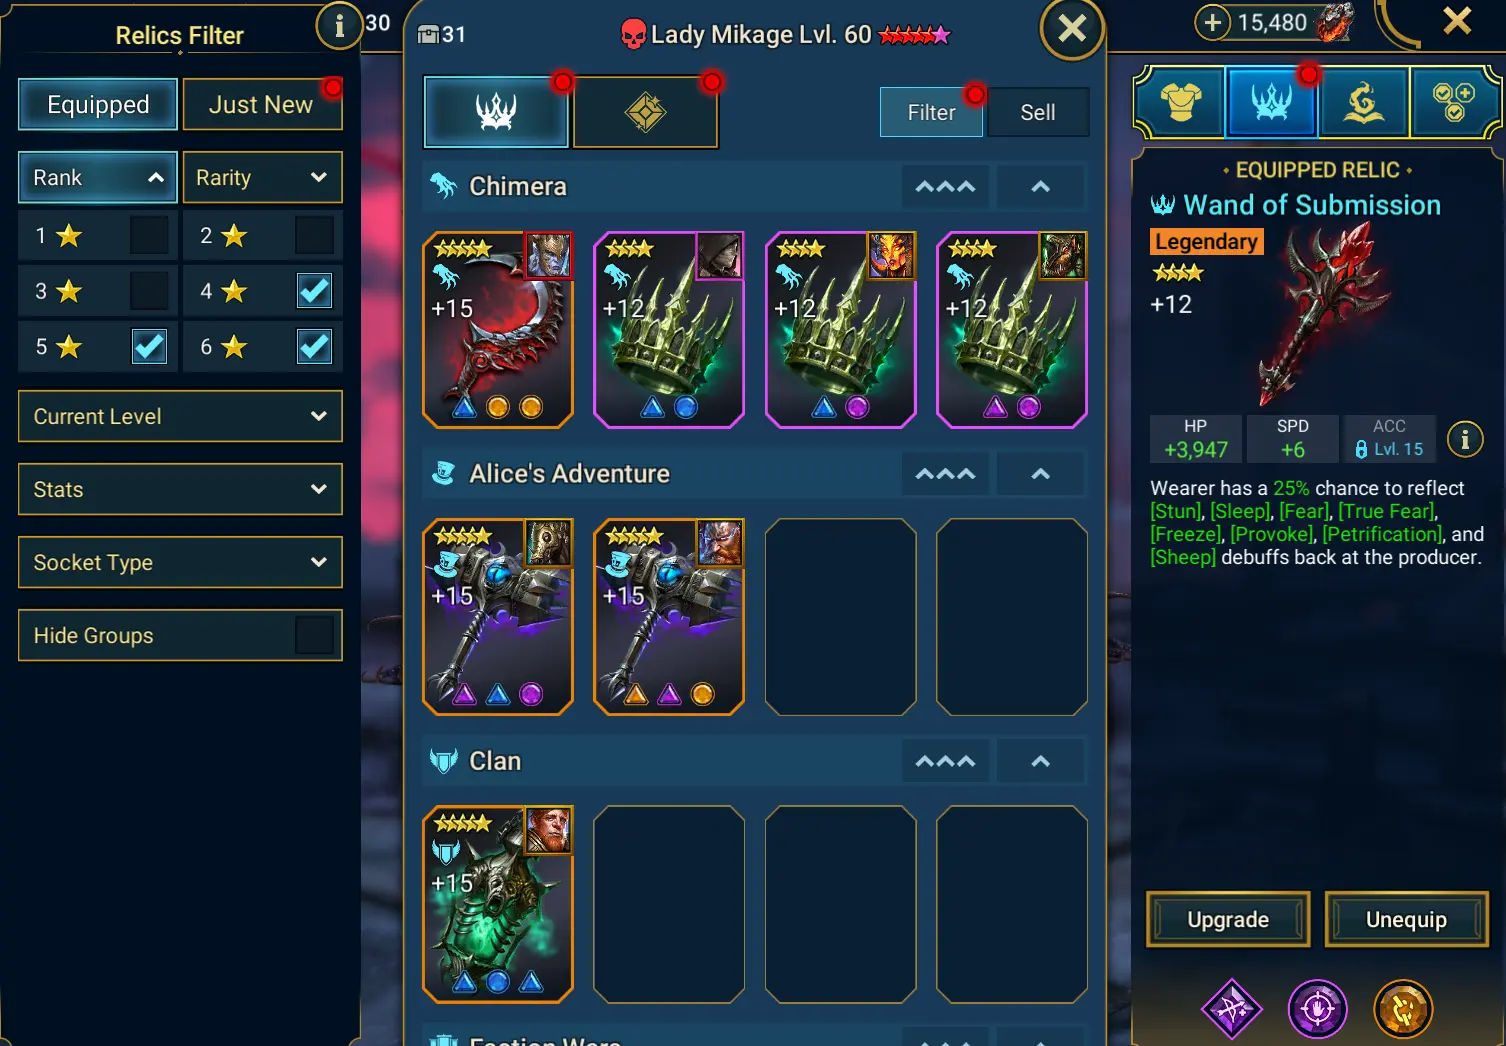Open the Relics Filter info icon
This screenshot has height=1046, width=1506.
tap(339, 26)
